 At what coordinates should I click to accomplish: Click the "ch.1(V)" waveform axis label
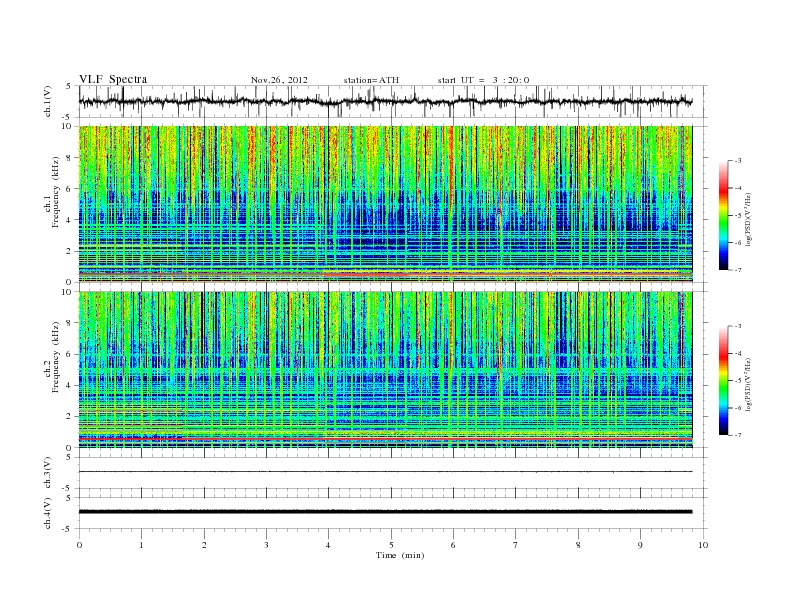click(x=48, y=101)
